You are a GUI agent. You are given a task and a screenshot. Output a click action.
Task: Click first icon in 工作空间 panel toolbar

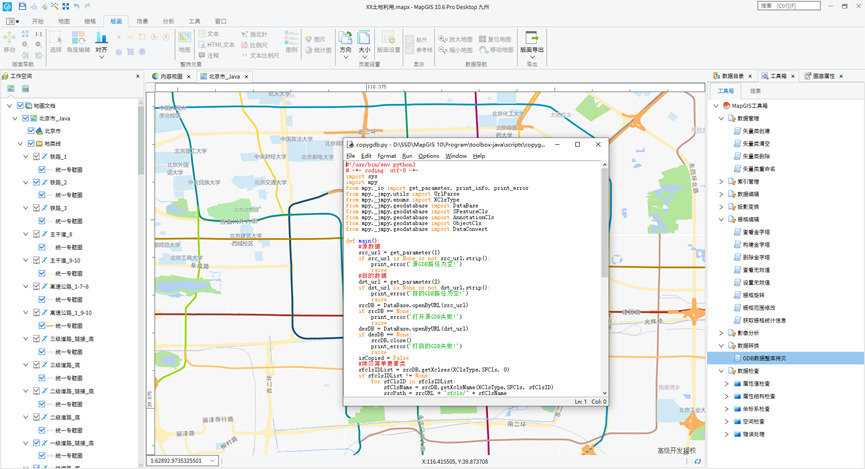10,89
